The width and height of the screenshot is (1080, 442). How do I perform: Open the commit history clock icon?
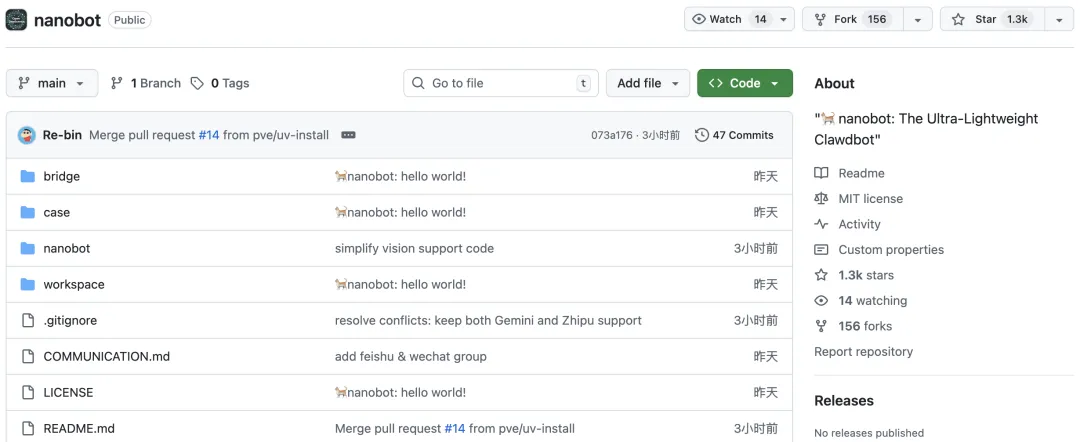702,135
